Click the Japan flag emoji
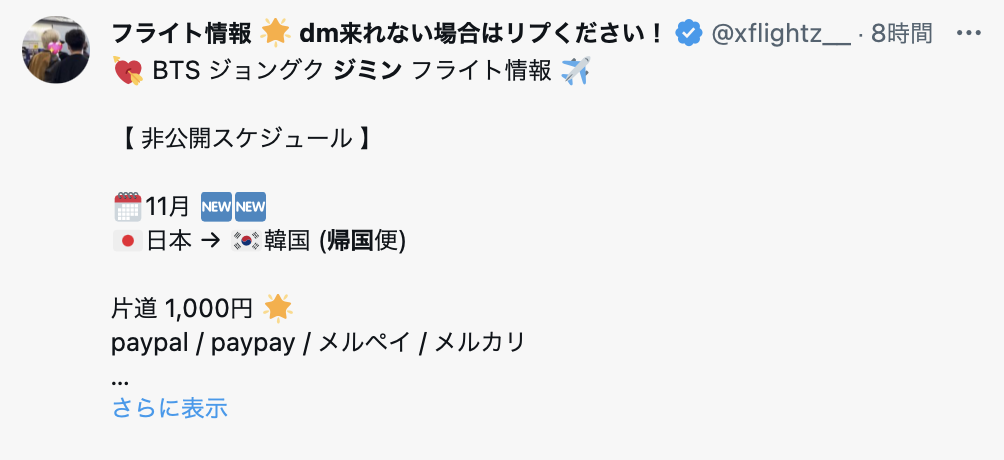This screenshot has height=460, width=1004. click(x=128, y=241)
